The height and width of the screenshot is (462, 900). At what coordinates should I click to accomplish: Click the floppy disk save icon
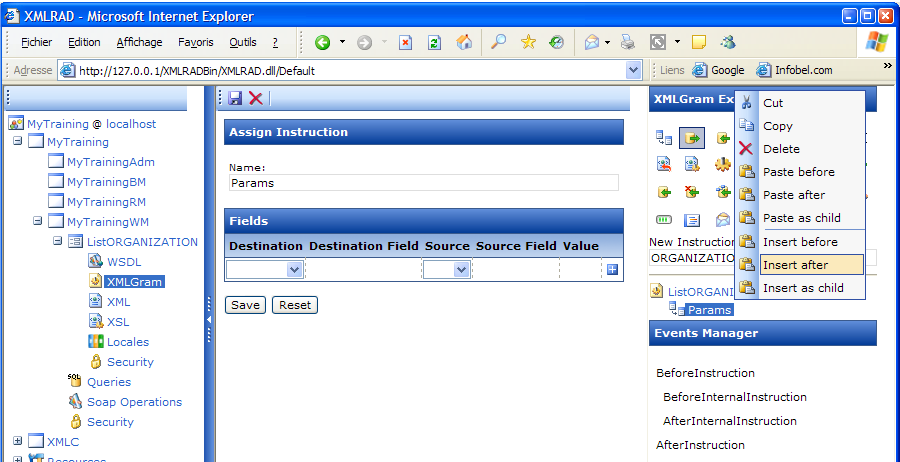click(235, 98)
